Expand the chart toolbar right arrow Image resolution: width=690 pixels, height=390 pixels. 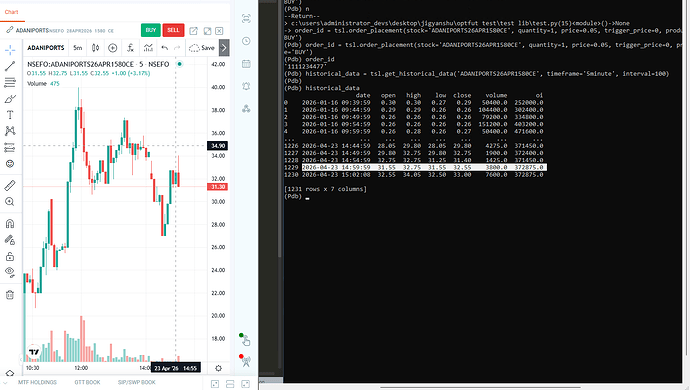224,48
